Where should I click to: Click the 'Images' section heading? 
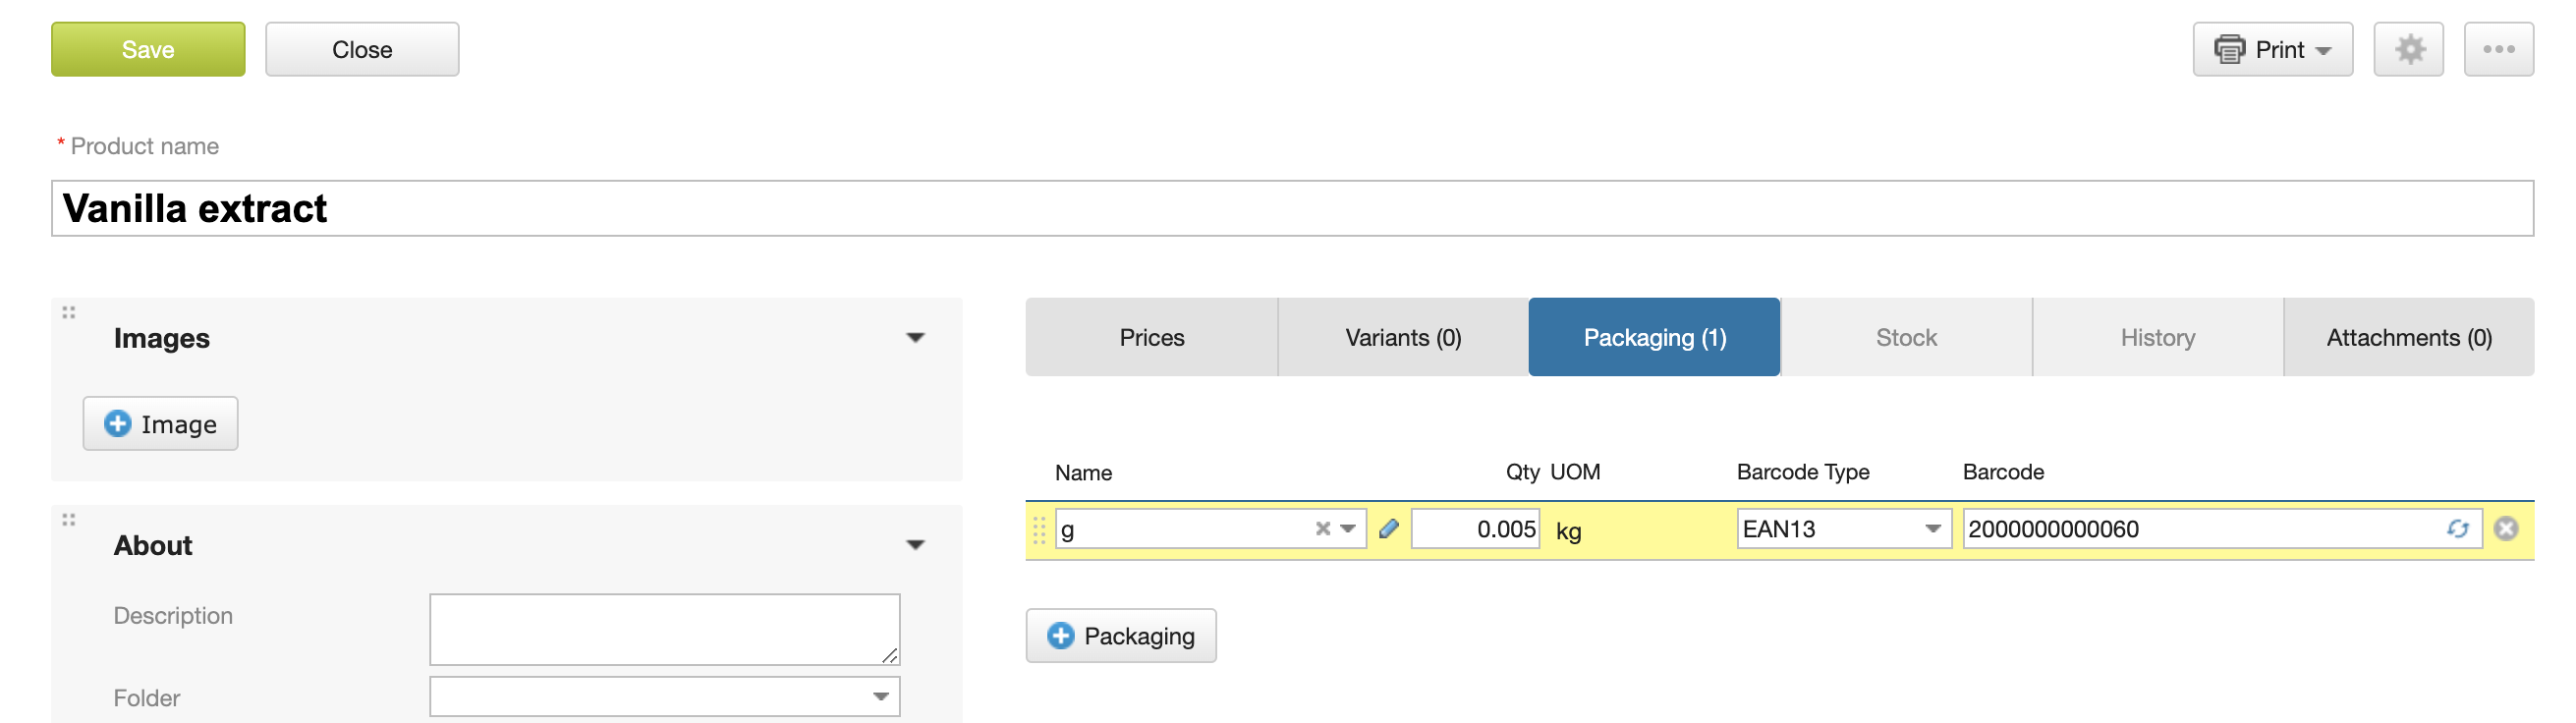click(162, 338)
